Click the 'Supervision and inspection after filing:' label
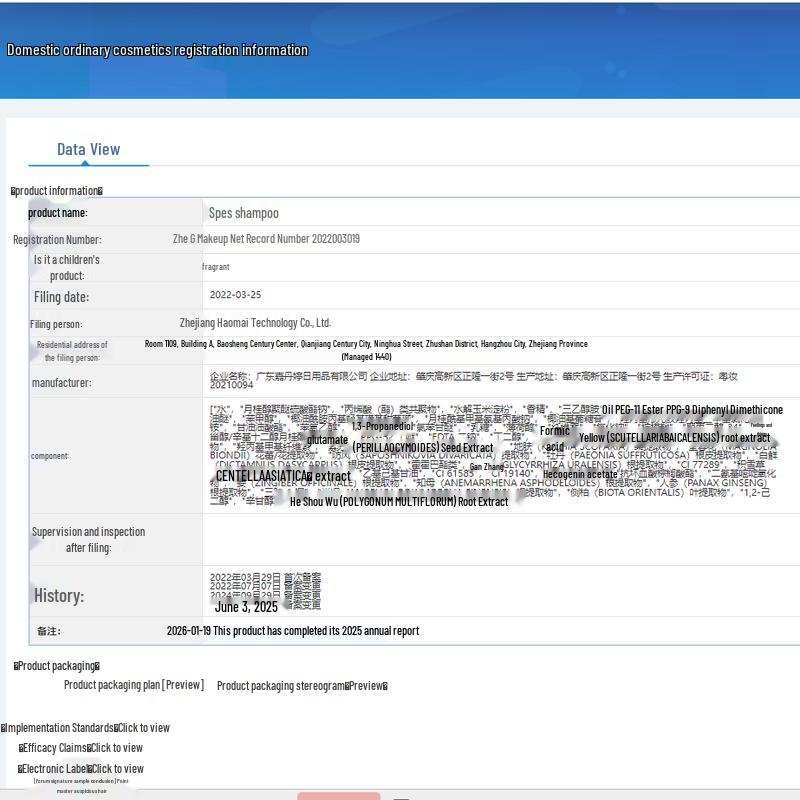Viewport: 800px width, 800px height. (88, 539)
